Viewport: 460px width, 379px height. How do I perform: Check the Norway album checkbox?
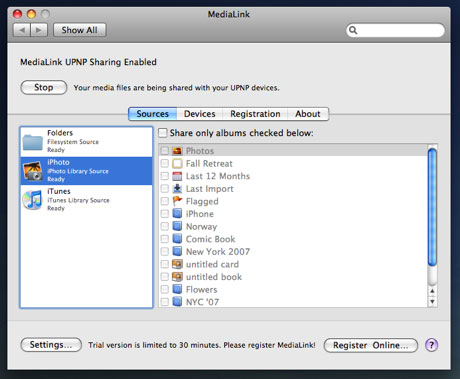click(165, 226)
